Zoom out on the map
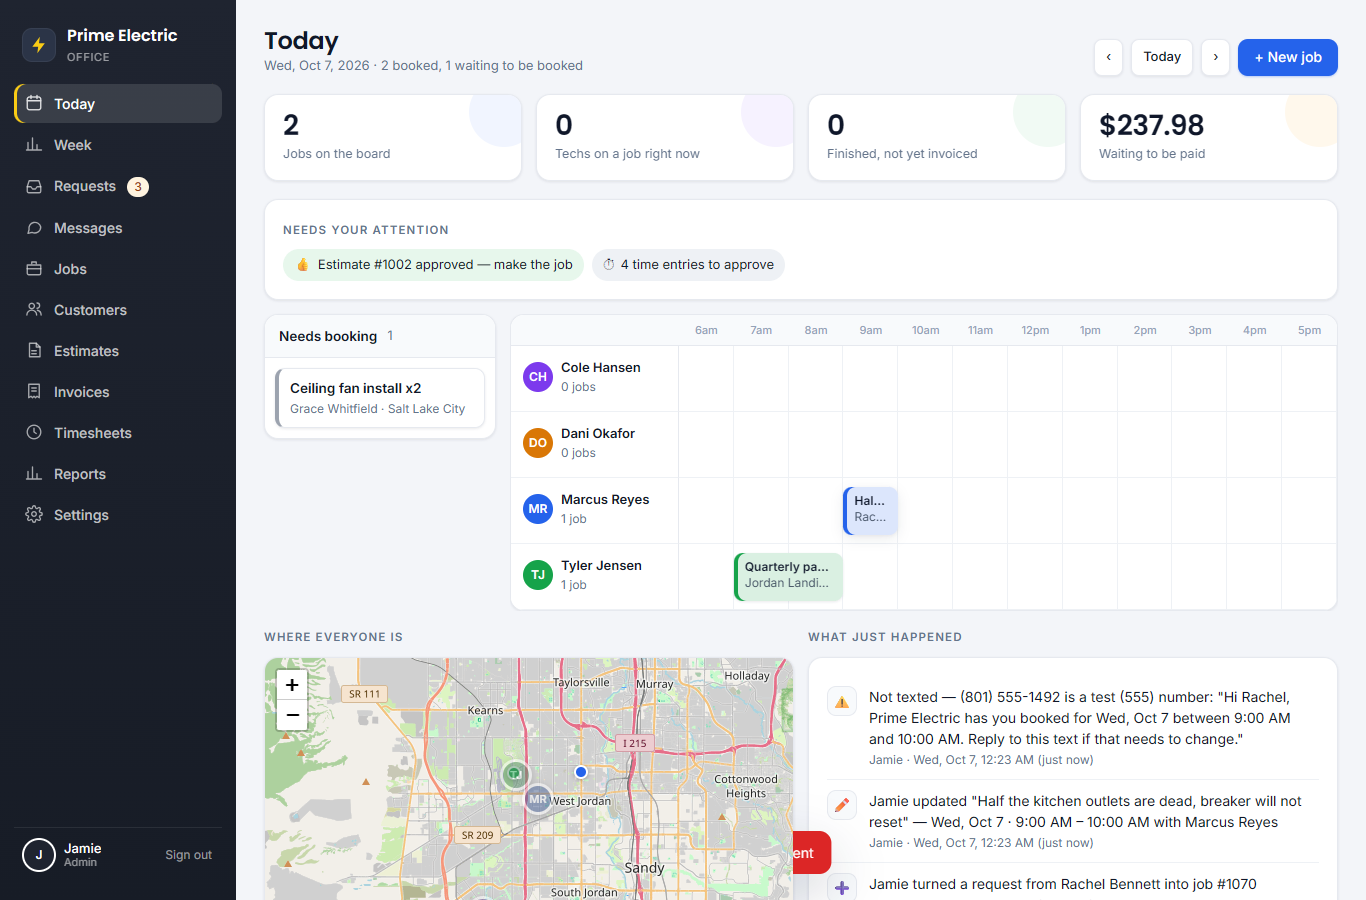Viewport: 1366px width, 900px height. pyautogui.click(x=292, y=715)
